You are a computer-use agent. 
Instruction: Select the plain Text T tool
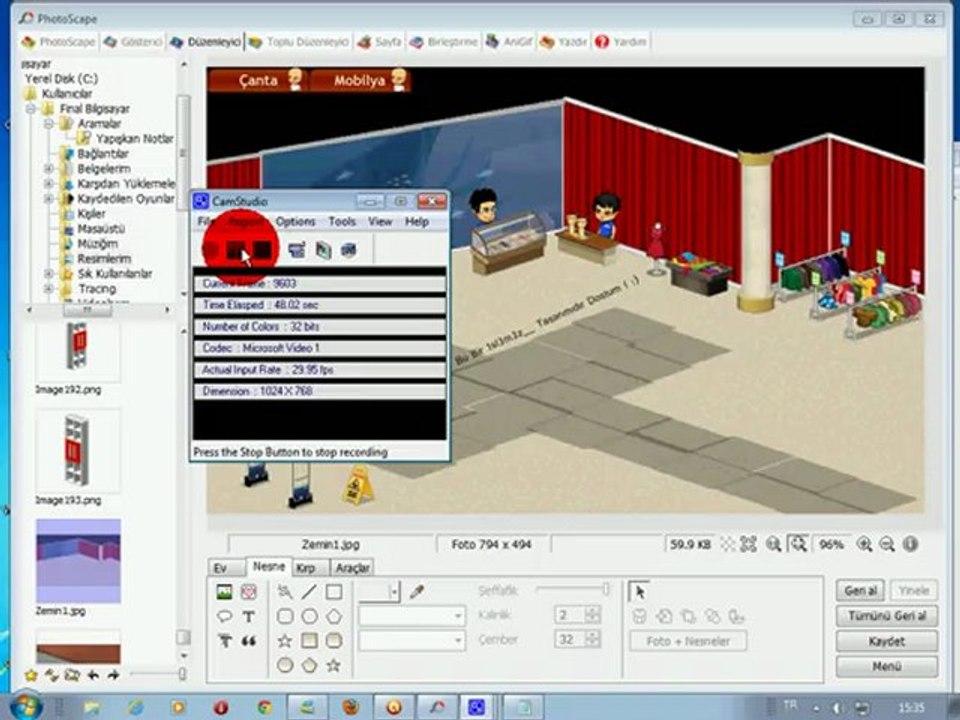click(x=249, y=617)
